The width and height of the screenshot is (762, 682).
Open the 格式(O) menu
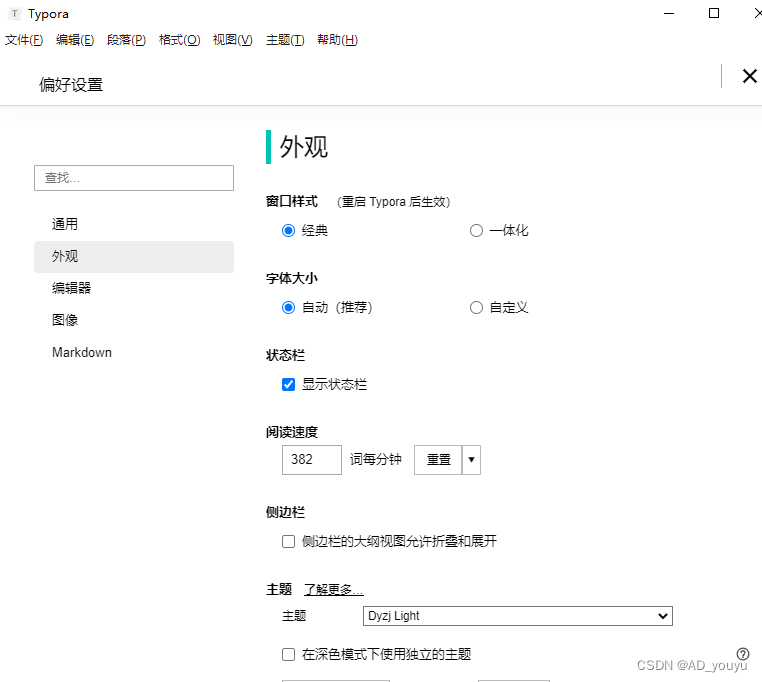pos(179,40)
